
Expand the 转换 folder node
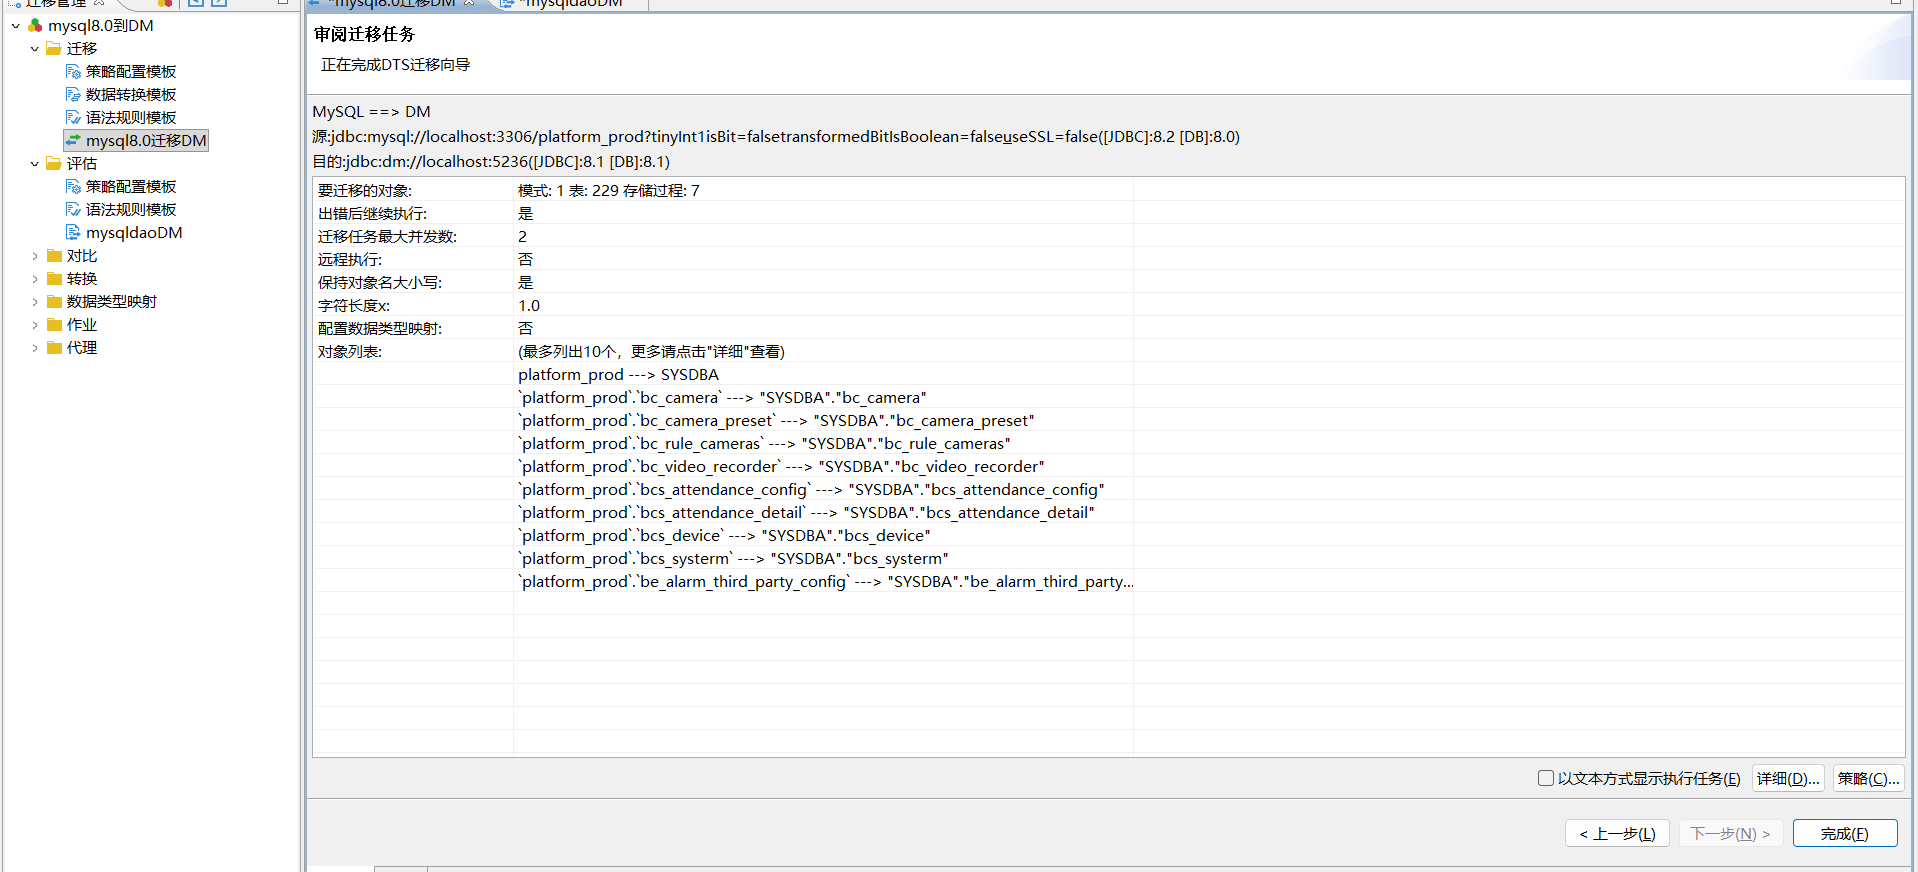pyautogui.click(x=35, y=279)
